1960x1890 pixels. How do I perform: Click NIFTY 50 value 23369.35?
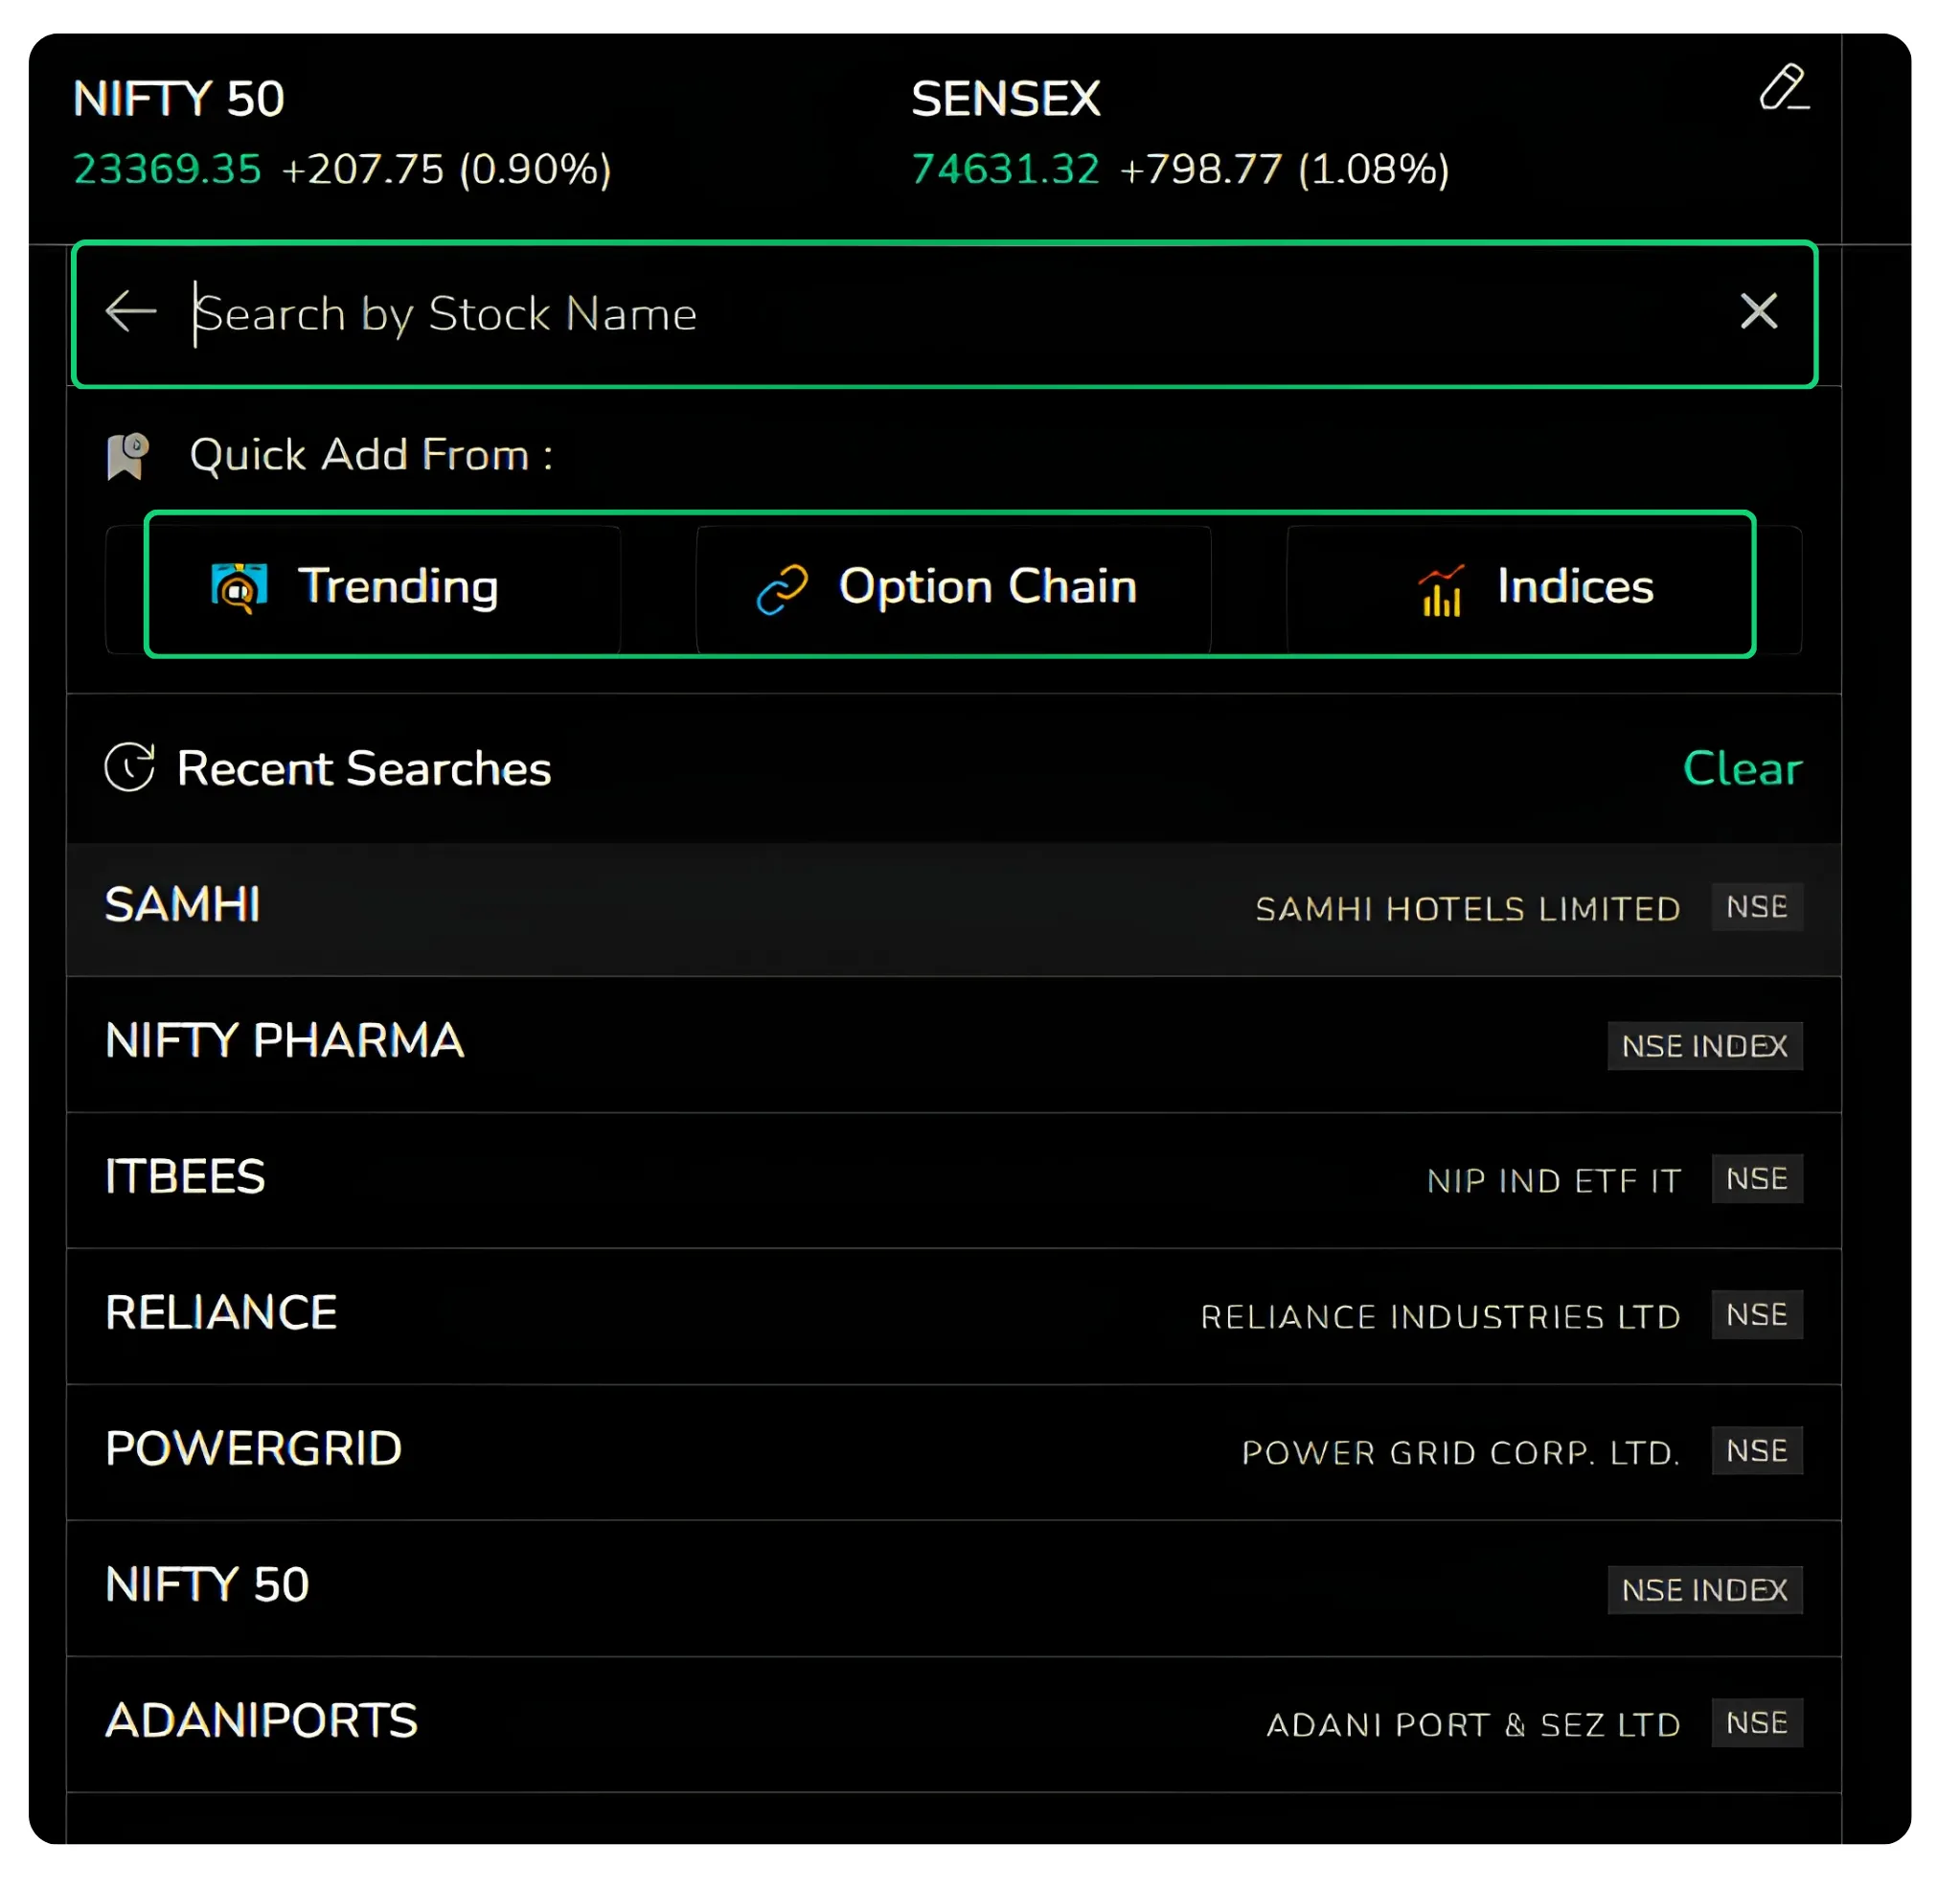[168, 170]
